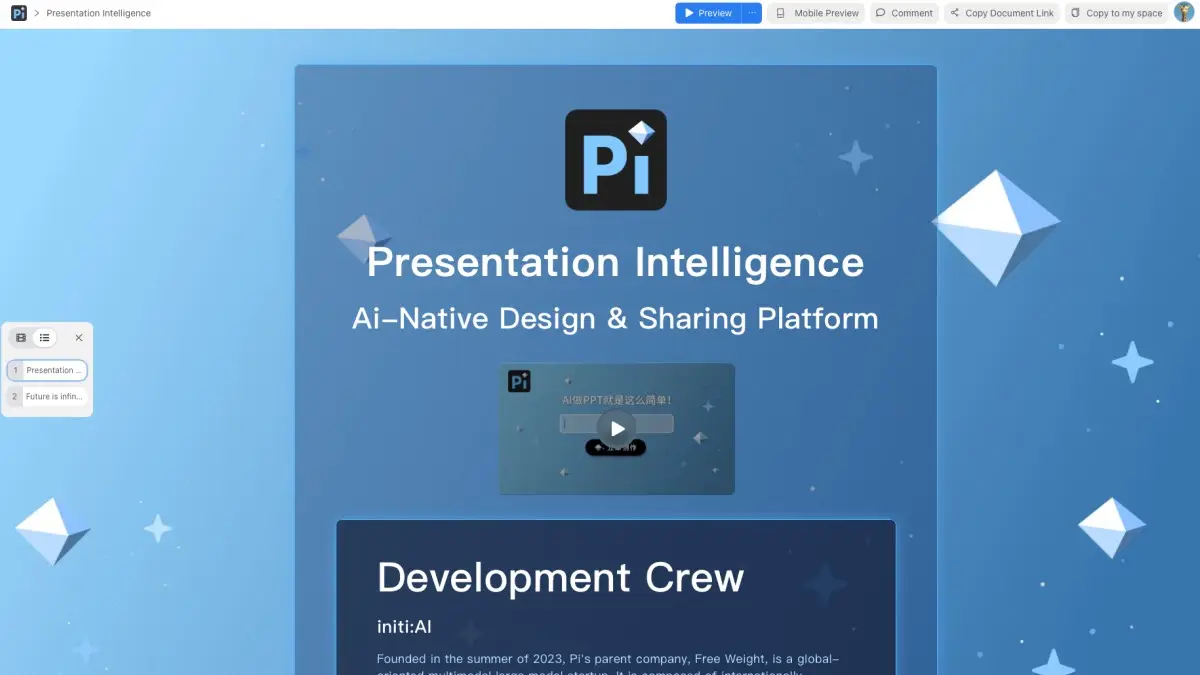Click the large Pi logo on the slide

(x=616, y=160)
